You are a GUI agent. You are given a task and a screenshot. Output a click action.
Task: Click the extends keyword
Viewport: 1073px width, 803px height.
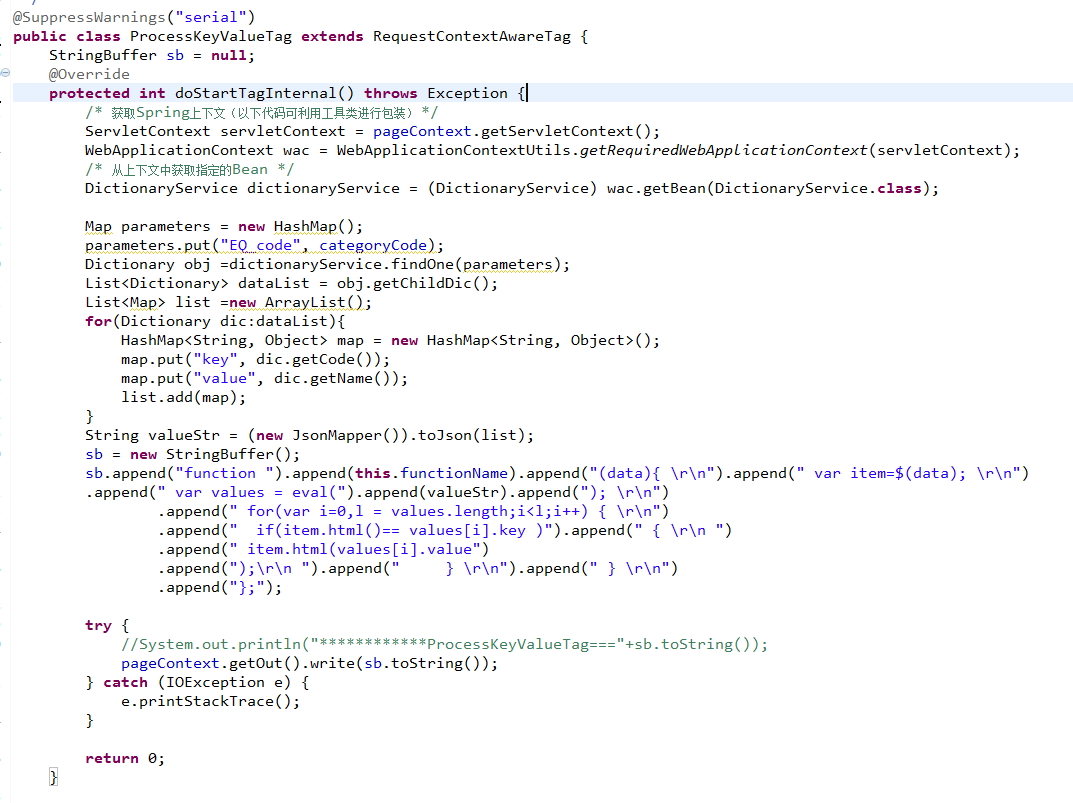[332, 36]
